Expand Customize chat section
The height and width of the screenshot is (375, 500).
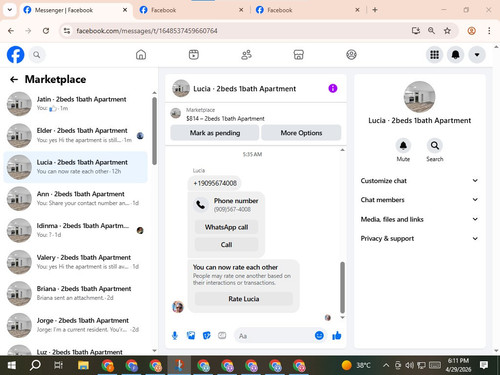(419, 181)
